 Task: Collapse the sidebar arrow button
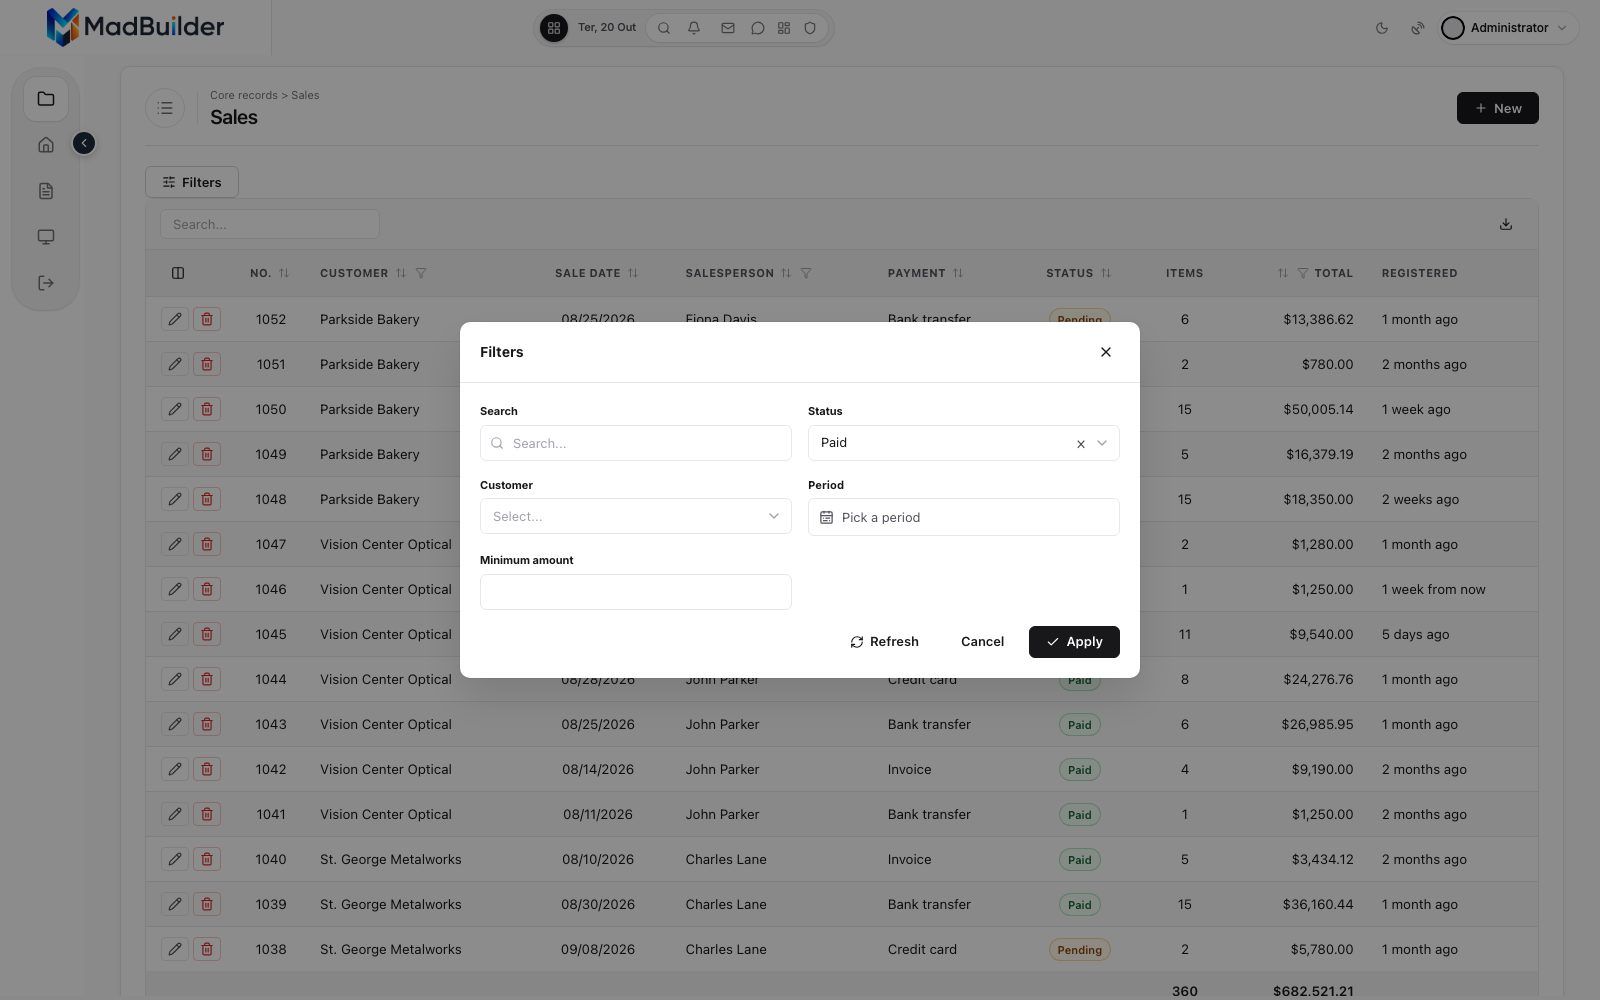coord(84,144)
